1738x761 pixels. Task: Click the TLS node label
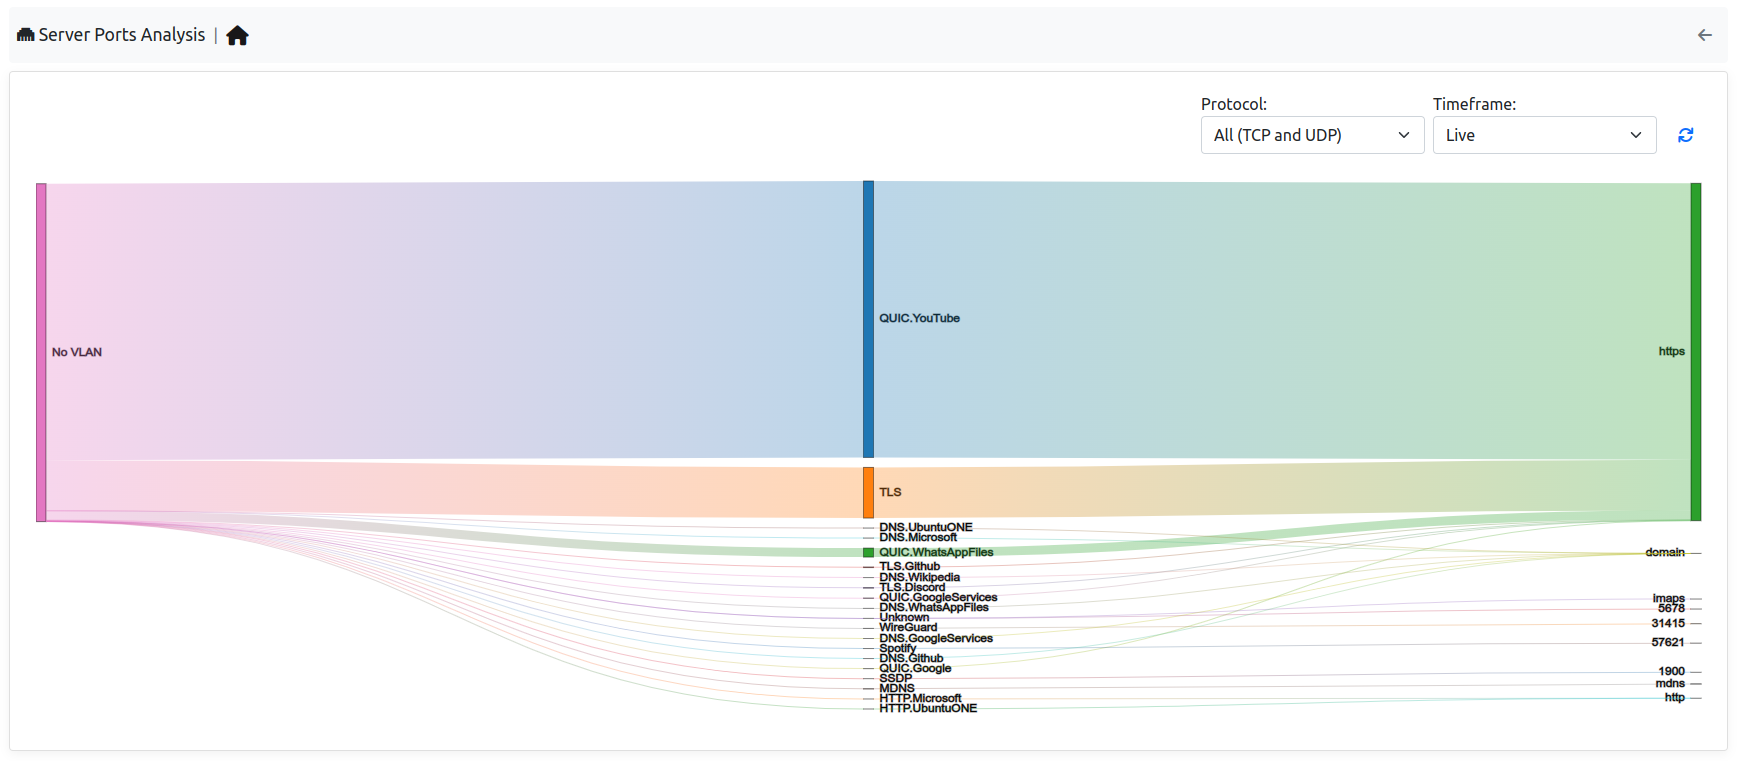click(890, 492)
